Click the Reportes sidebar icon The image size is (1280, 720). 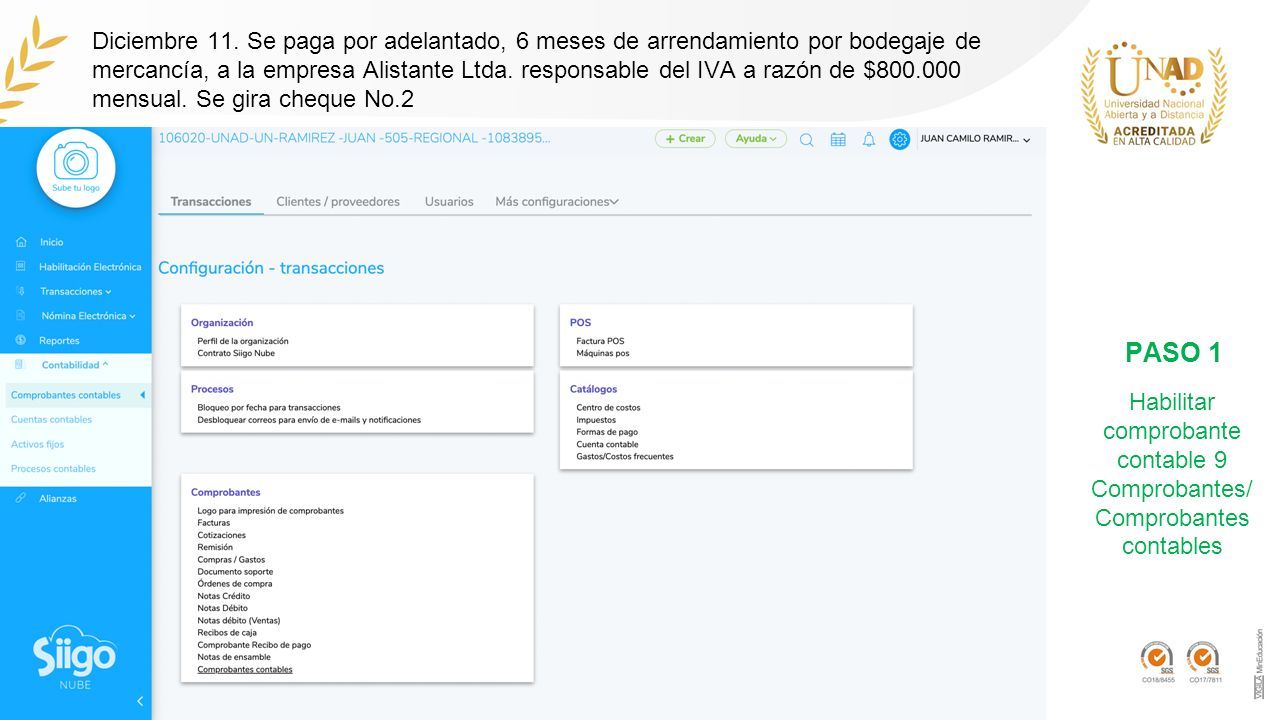(20, 340)
